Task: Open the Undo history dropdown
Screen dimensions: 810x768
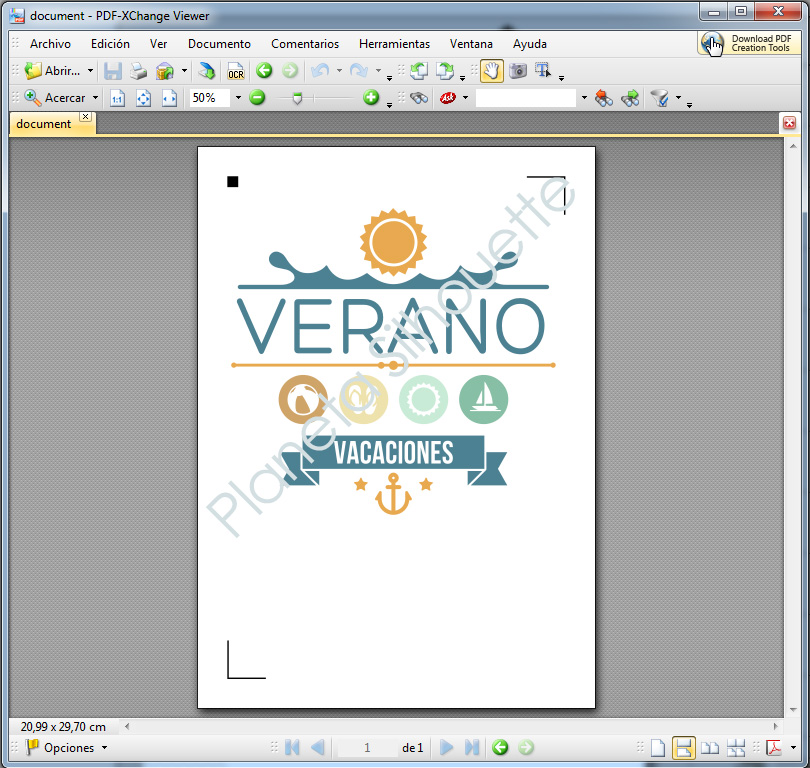Action: (339, 71)
